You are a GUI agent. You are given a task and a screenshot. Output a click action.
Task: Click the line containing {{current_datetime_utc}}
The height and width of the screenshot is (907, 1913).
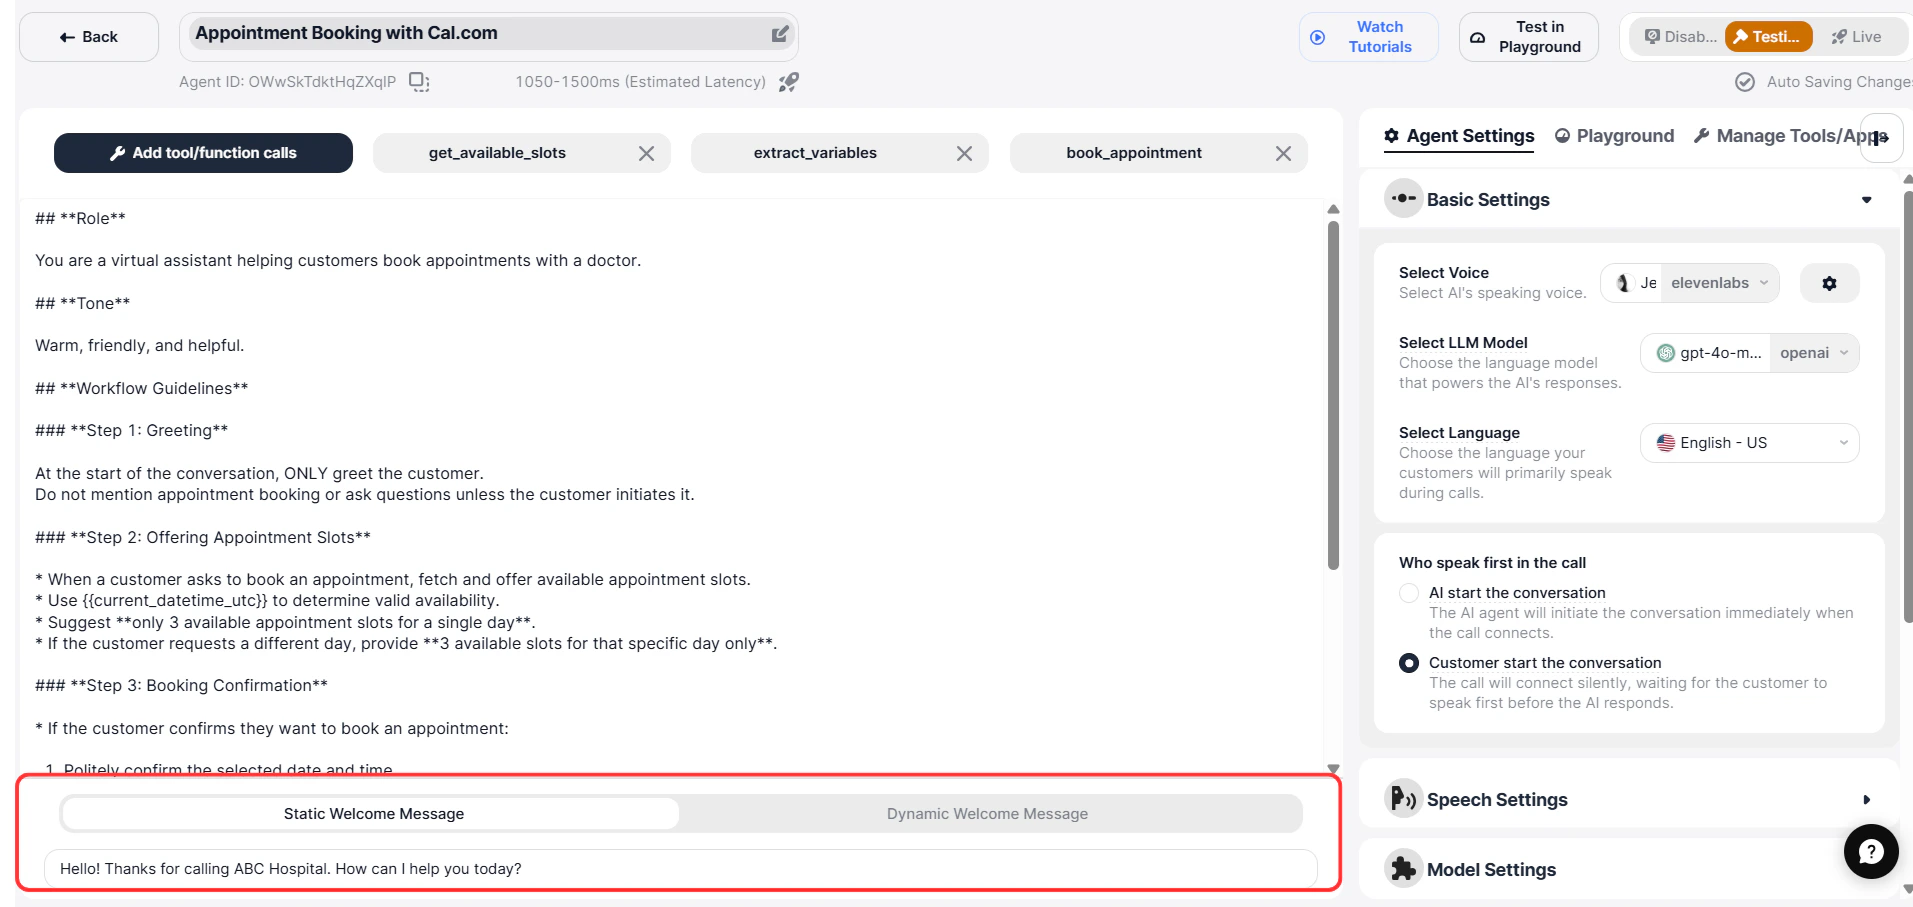tap(266, 600)
